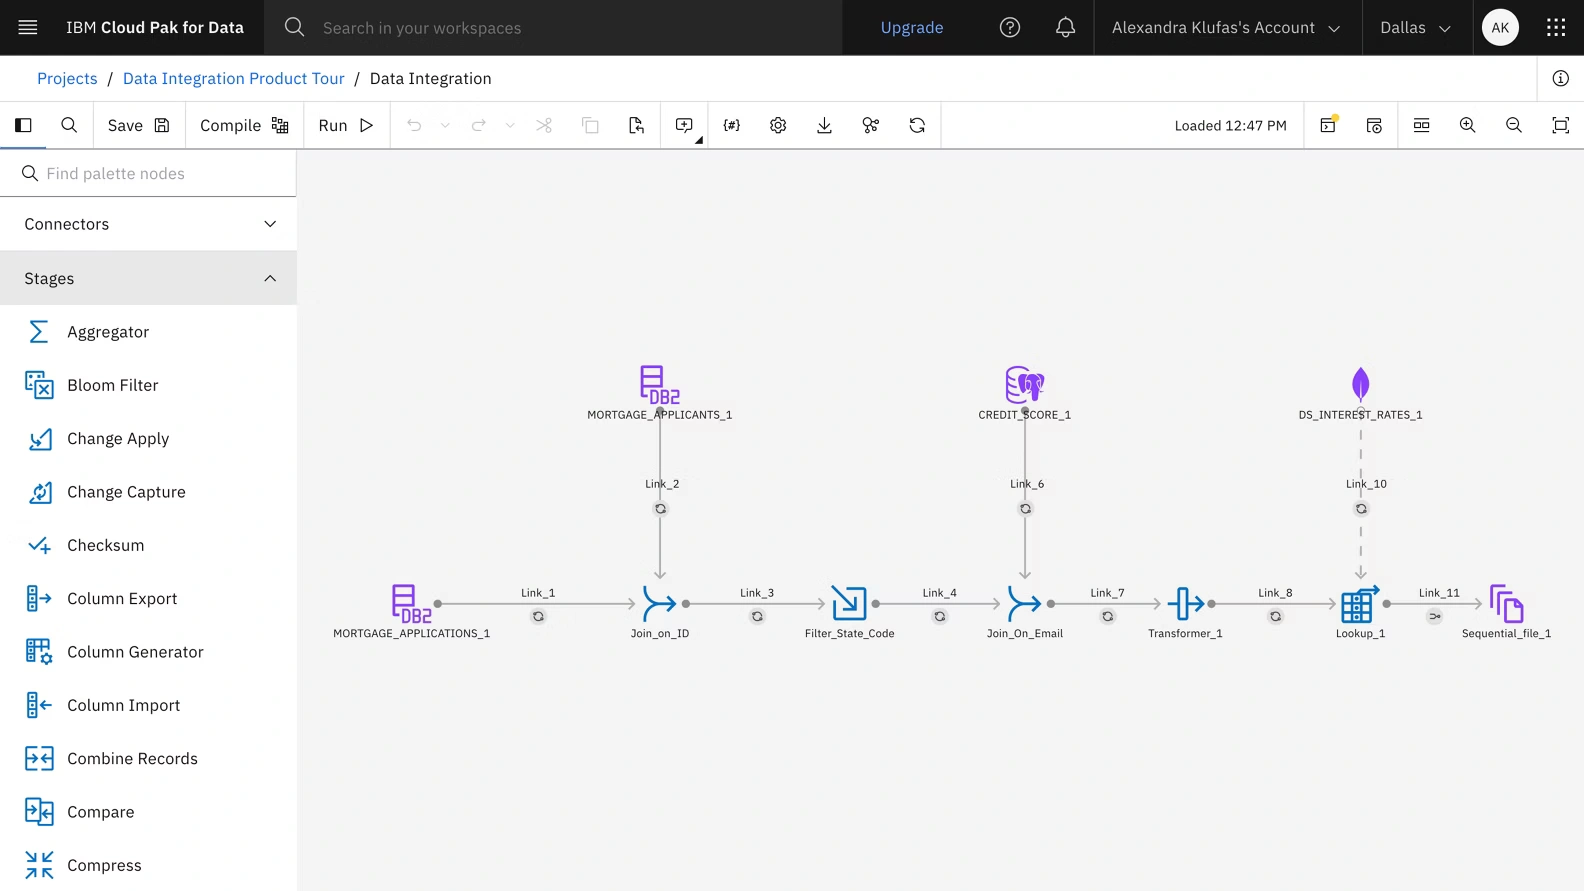Image resolution: width=1584 pixels, height=891 pixels.
Task: Toggle the information panel icon
Action: coord(1560,79)
